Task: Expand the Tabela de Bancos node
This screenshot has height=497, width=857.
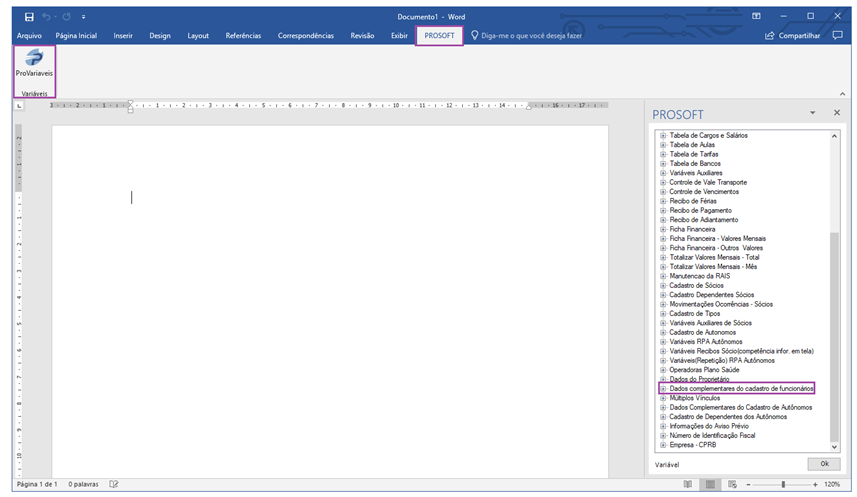Action: 663,163
